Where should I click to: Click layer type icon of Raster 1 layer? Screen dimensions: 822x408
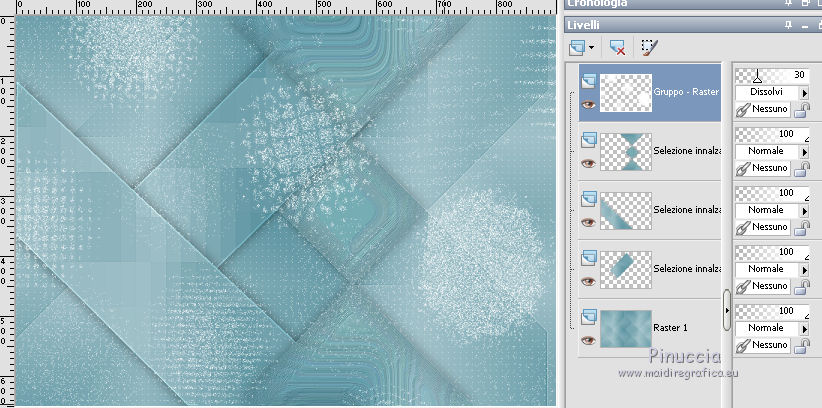[588, 316]
